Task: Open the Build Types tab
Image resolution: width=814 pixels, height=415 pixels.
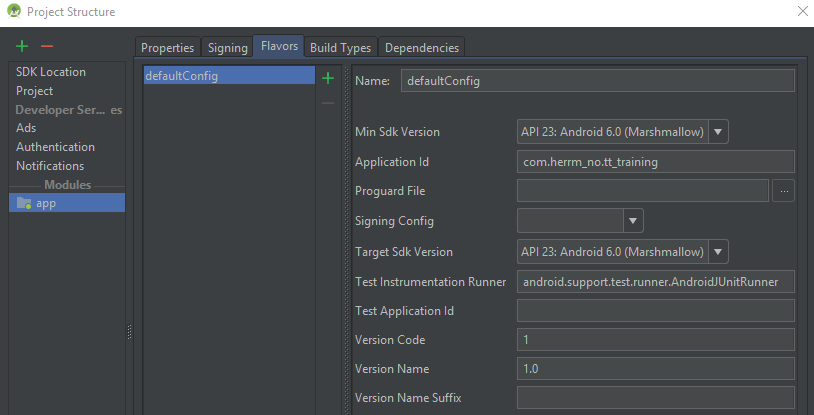Action: click(x=340, y=48)
